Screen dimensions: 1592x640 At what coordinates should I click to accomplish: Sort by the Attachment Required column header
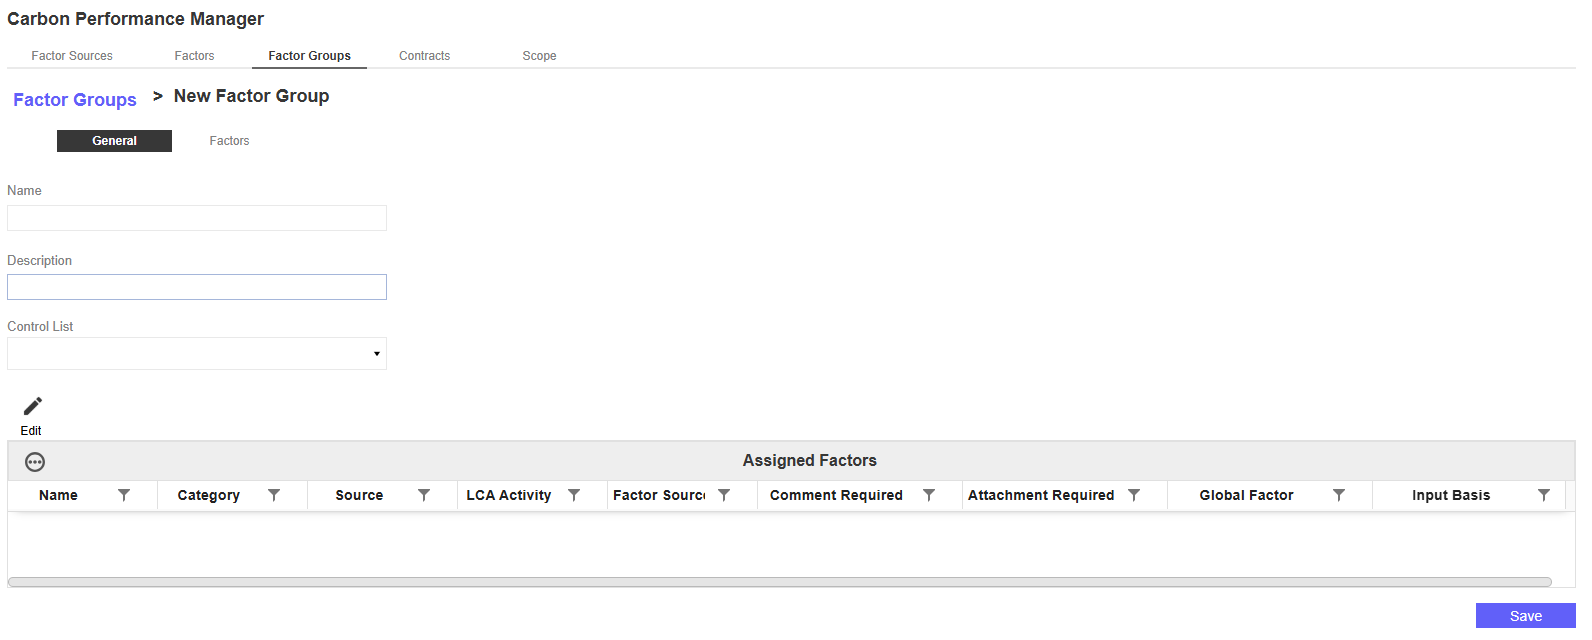[x=1041, y=495]
